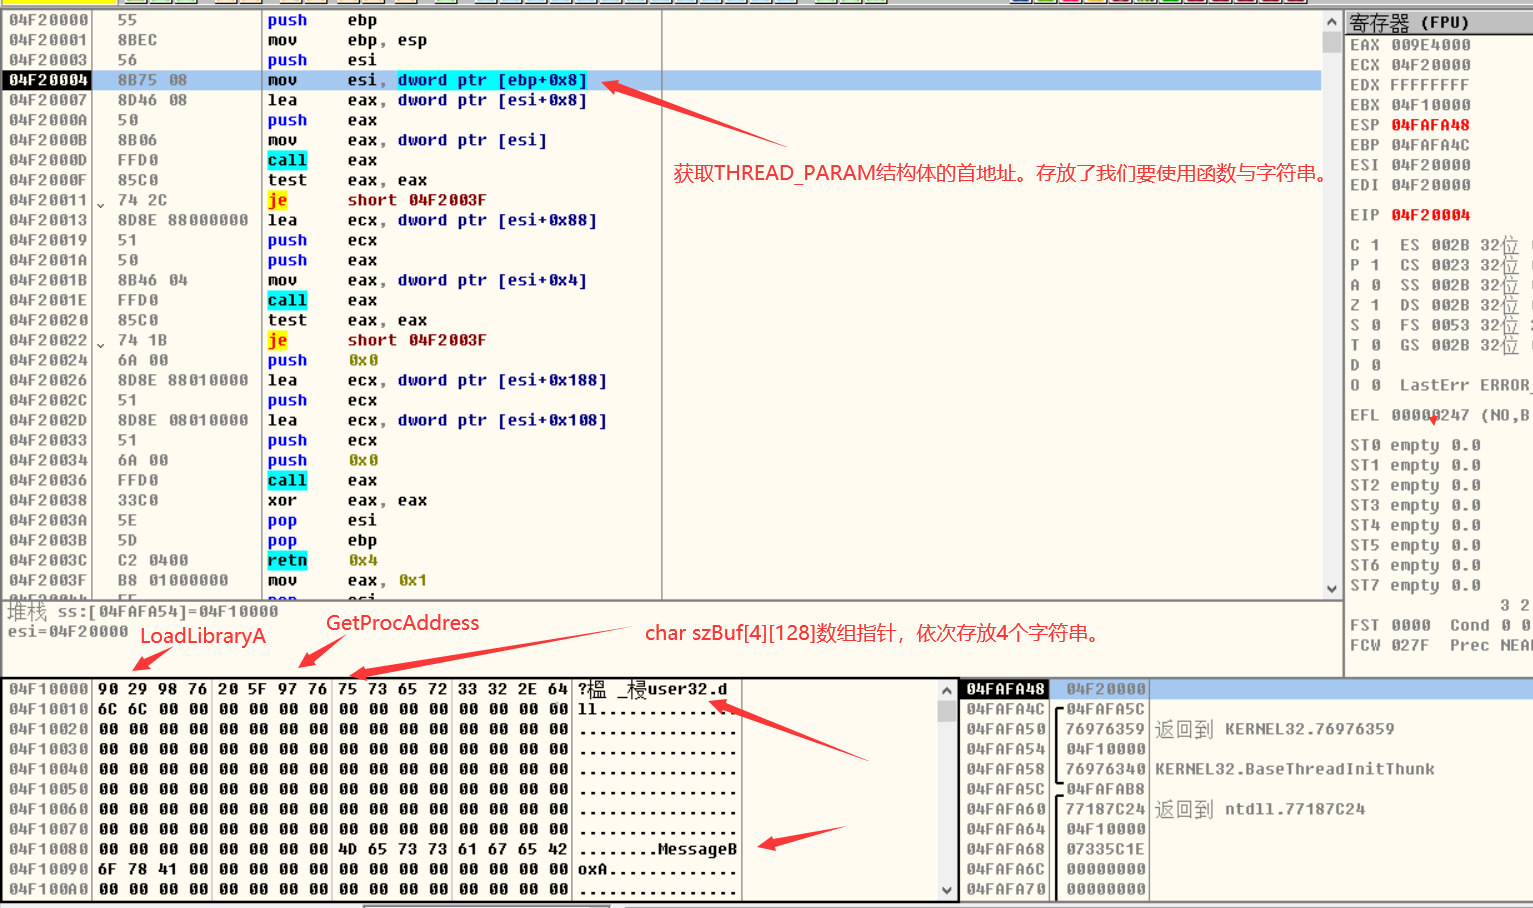Select dump row at address 04F10000
Image resolution: width=1533 pixels, height=908 pixels.
pyautogui.click(x=373, y=689)
